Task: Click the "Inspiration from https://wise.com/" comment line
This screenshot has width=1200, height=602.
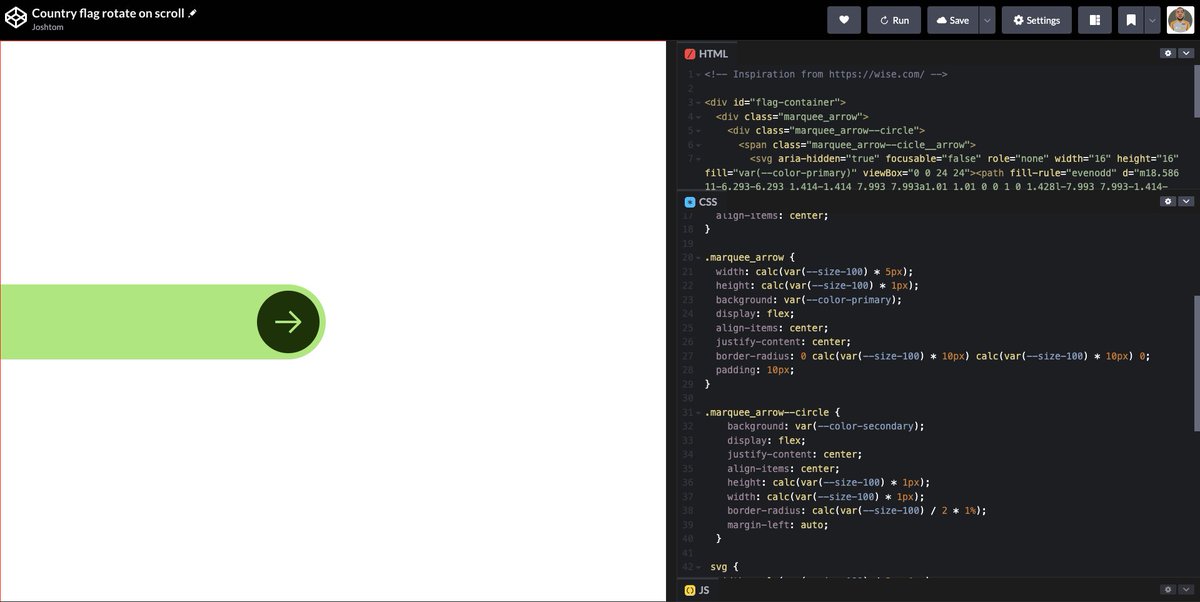Action: coord(826,74)
